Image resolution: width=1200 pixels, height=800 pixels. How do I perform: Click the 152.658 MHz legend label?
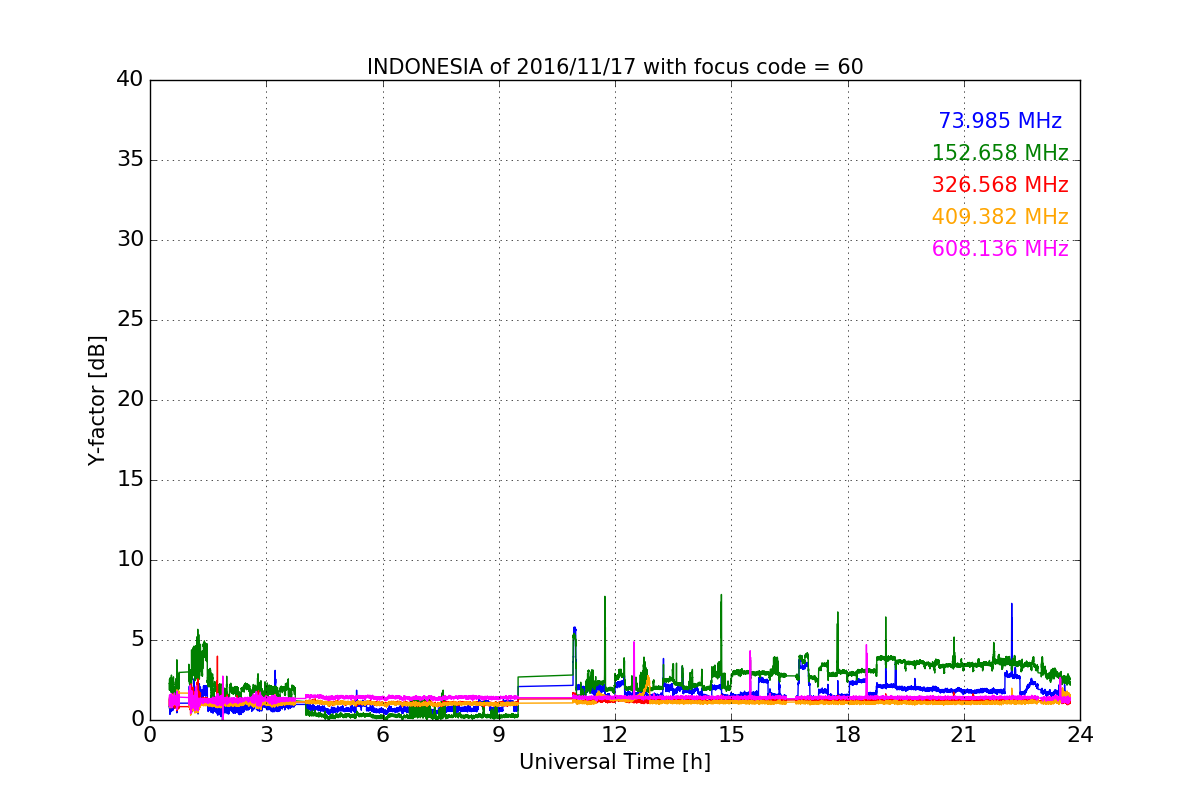(x=1000, y=153)
